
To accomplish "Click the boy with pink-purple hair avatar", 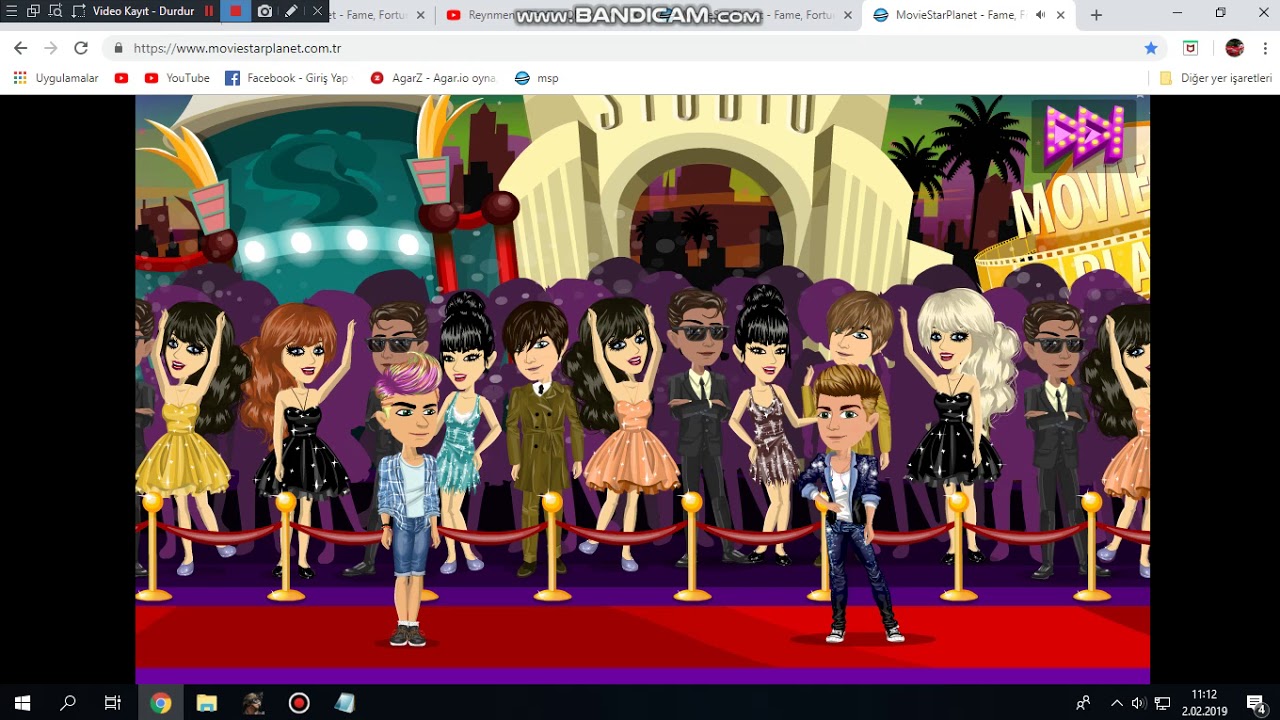I will 410,500.
